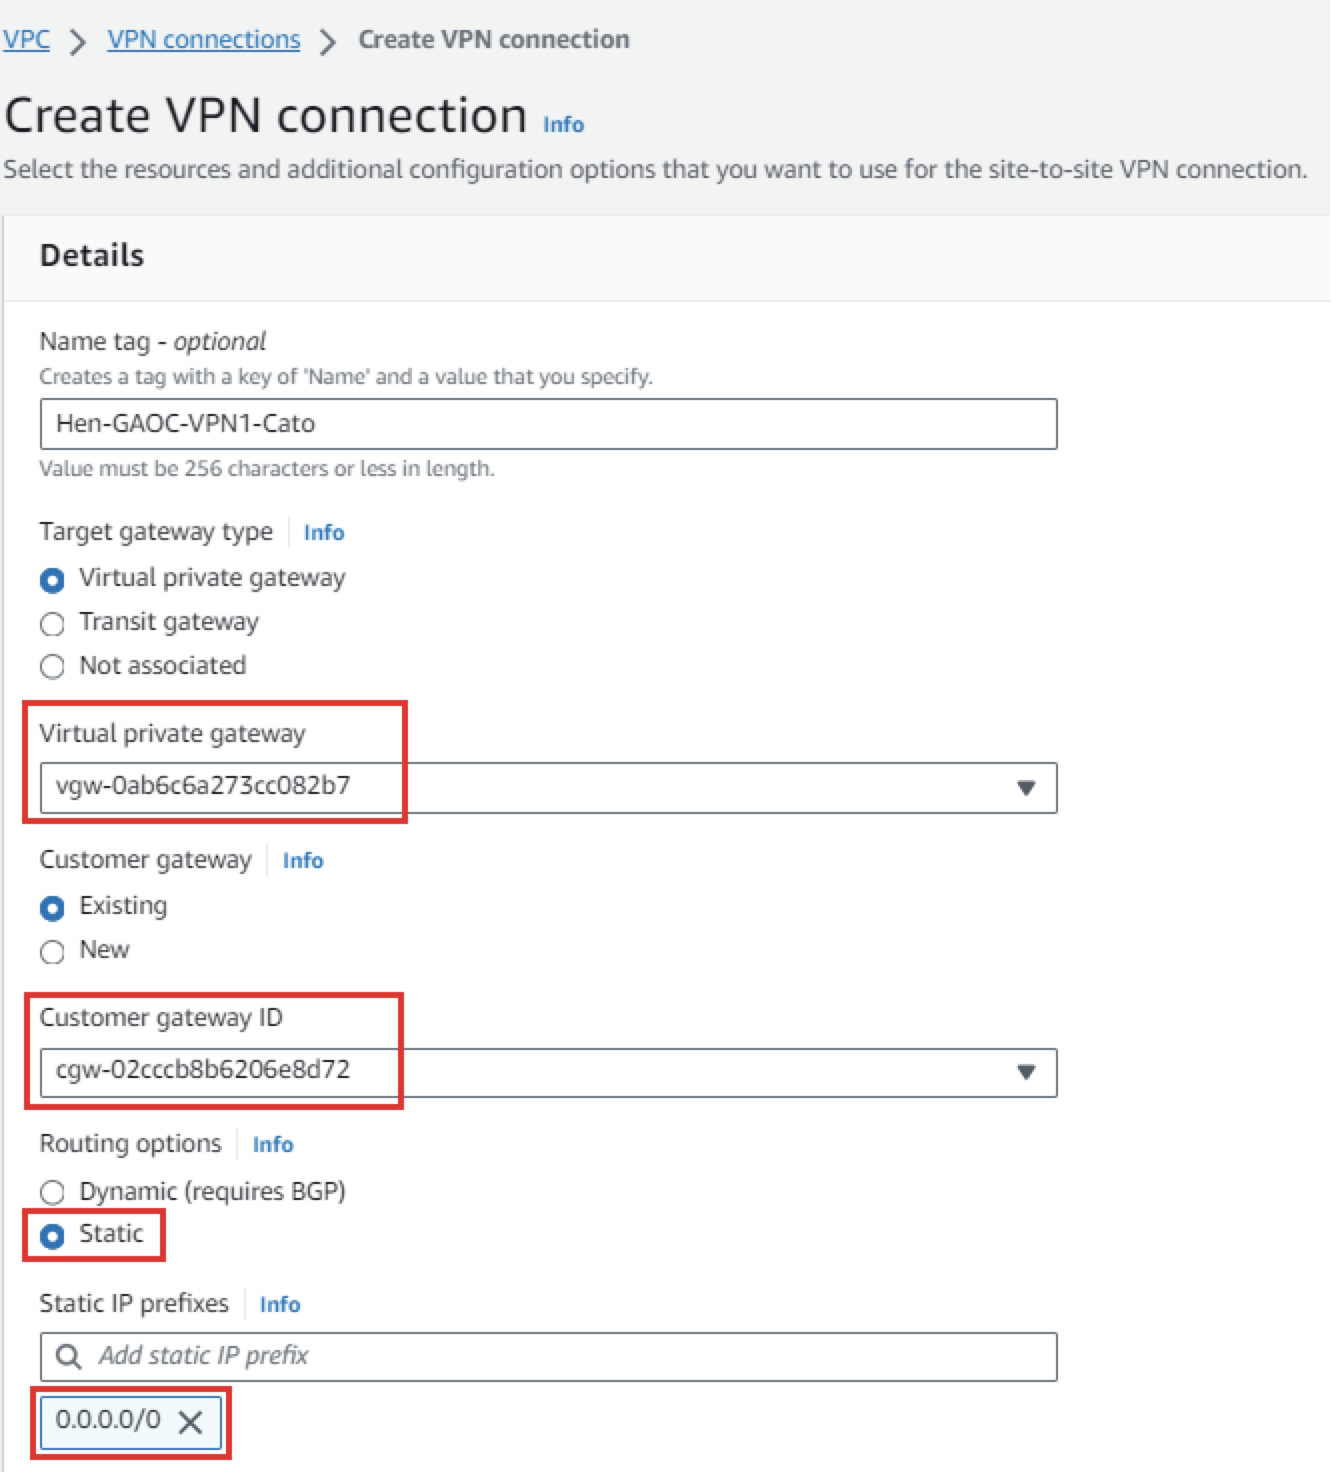This screenshot has height=1472, width=1332.
Task: View Info for Routing options
Action: (273, 1145)
